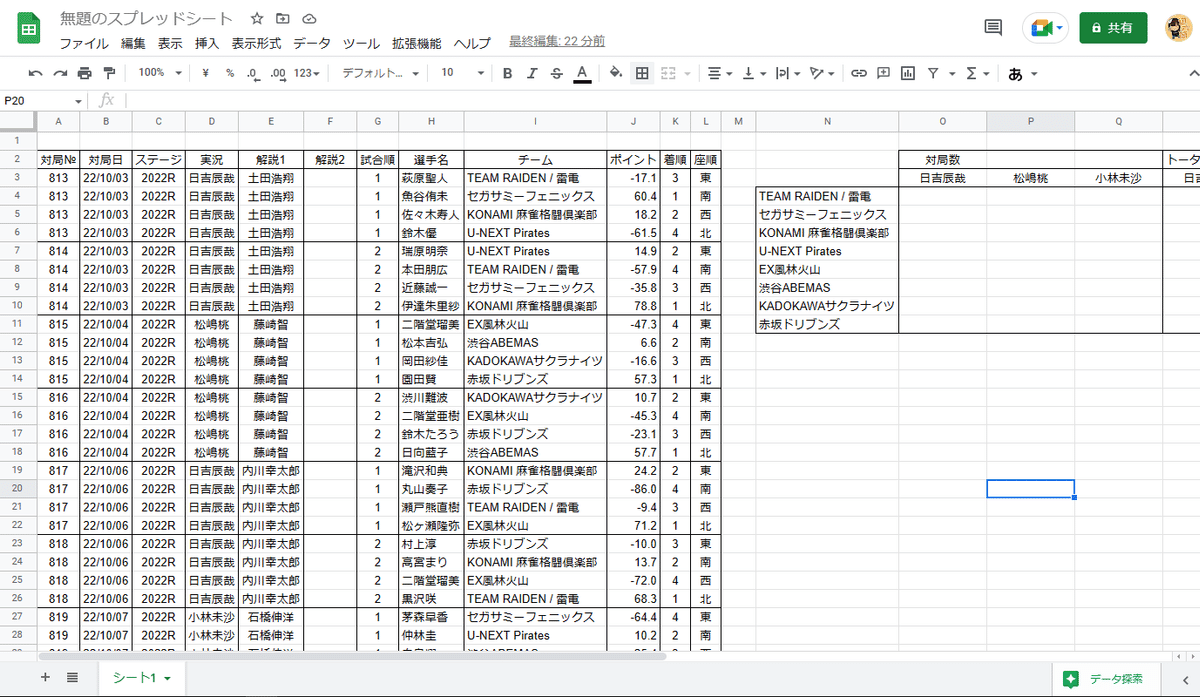The width and height of the screenshot is (1200, 697).
Task: Star the document title
Action: tap(257, 18)
